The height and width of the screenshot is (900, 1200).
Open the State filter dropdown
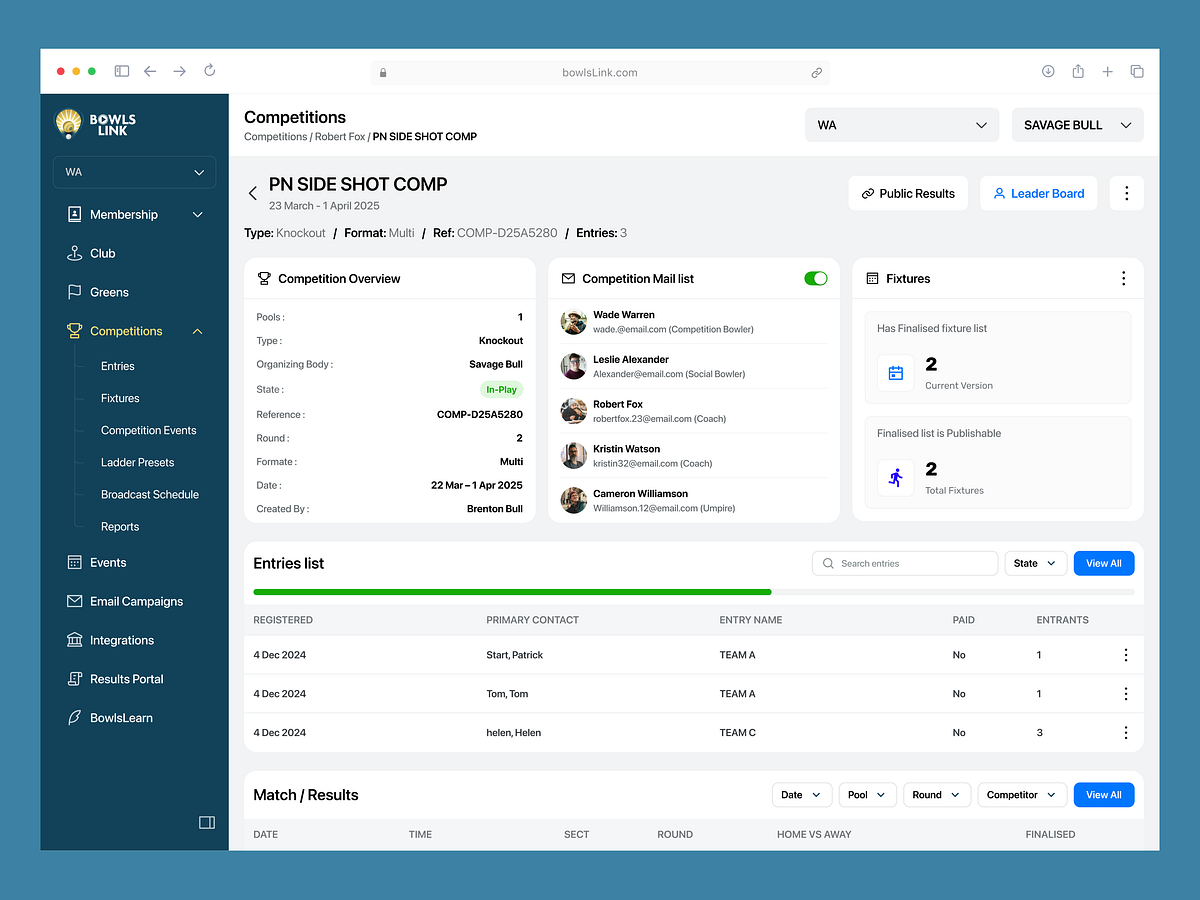tap(1036, 563)
